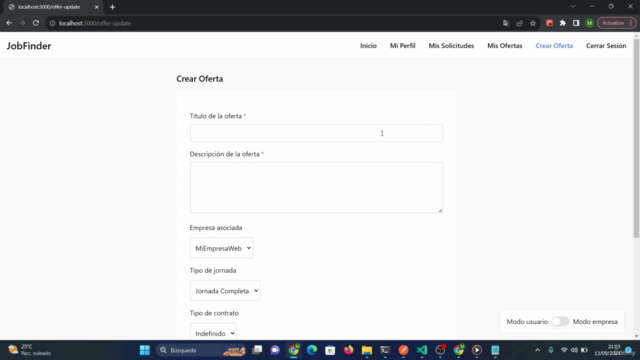The image size is (640, 360).
Task: Open the extensions puzzle icon
Action: 563,23
